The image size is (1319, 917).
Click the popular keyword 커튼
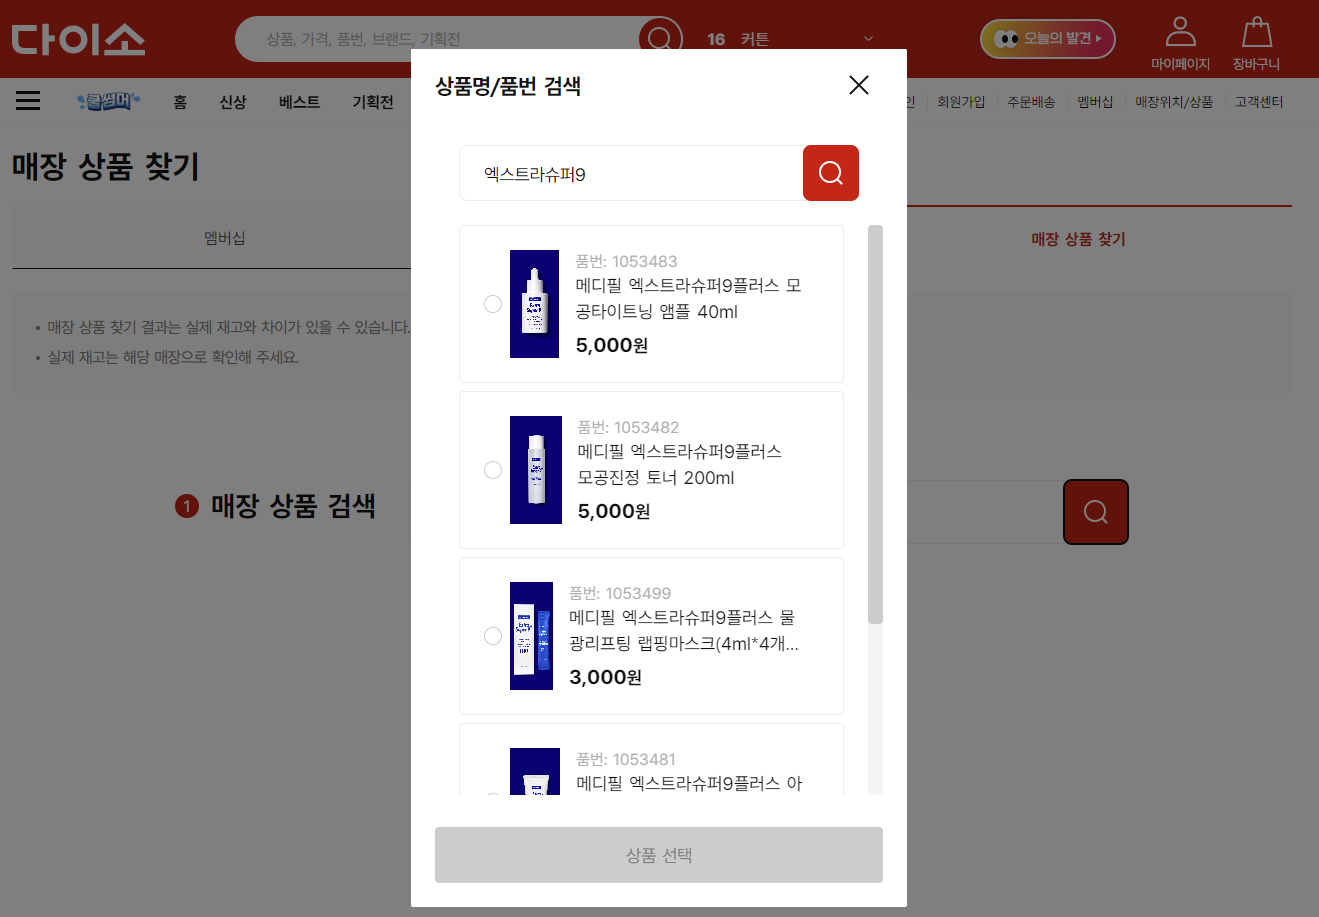click(755, 39)
